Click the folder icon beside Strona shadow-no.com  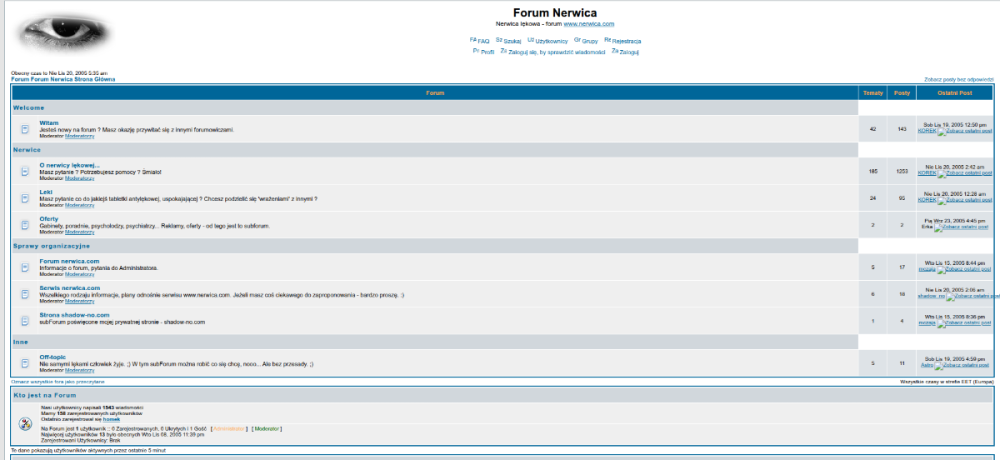pos(25,321)
